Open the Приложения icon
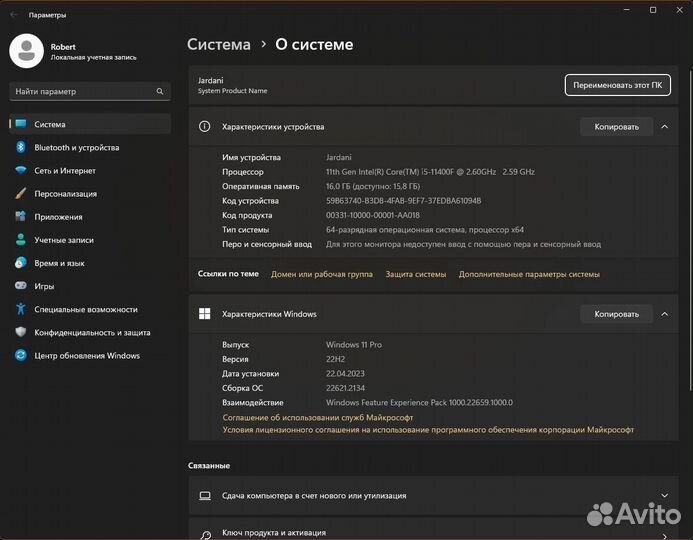 (x=21, y=216)
